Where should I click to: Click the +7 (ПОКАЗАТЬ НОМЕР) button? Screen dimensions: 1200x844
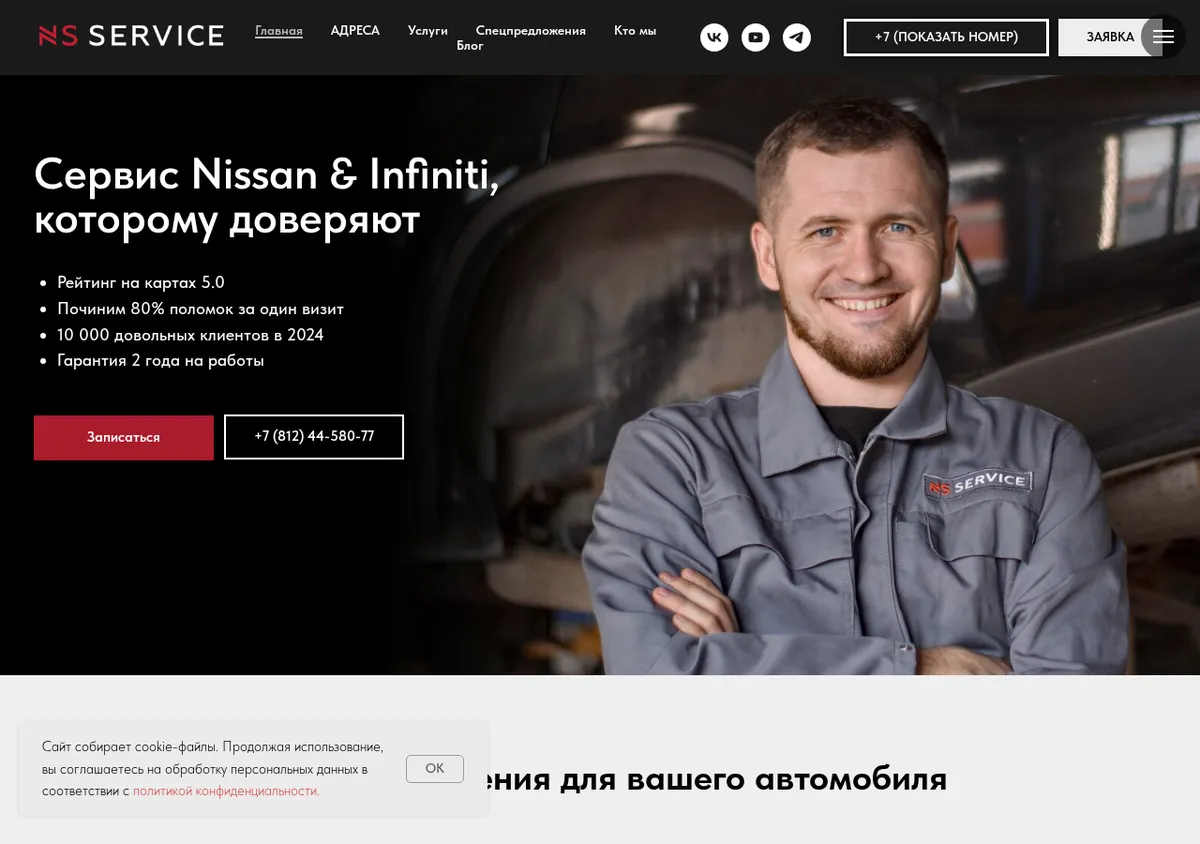click(946, 37)
